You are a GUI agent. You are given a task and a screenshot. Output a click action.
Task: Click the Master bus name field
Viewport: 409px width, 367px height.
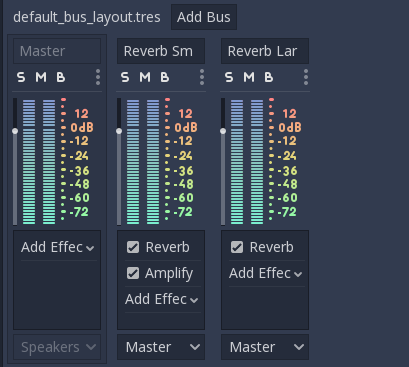[x=57, y=51]
